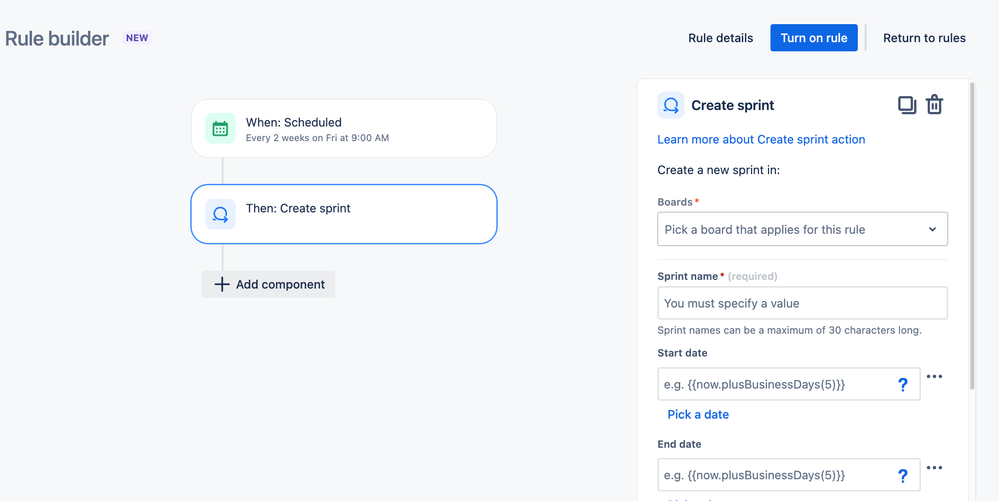Click the blue sprint action icon
The image size is (999, 501).
click(x=220, y=214)
